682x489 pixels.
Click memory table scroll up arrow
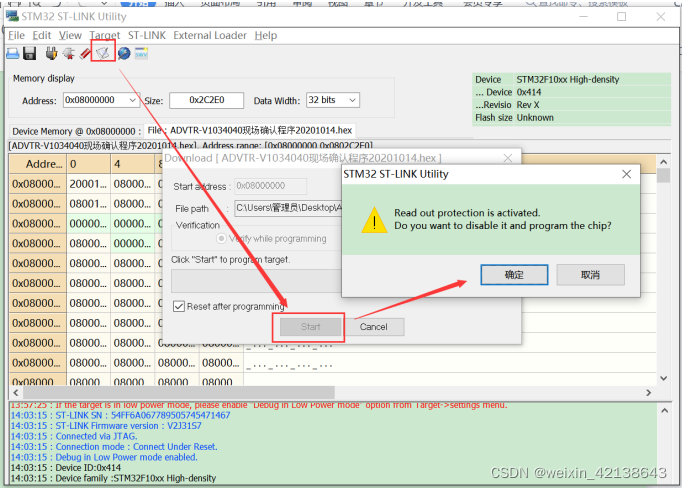pyautogui.click(x=663, y=162)
